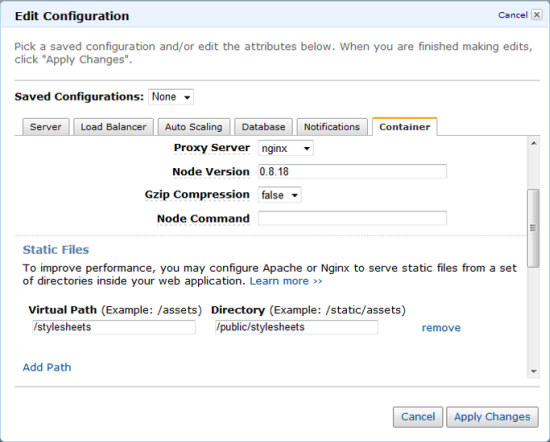Remove the /stylesheets static path
This screenshot has height=442, width=550.
click(x=441, y=328)
